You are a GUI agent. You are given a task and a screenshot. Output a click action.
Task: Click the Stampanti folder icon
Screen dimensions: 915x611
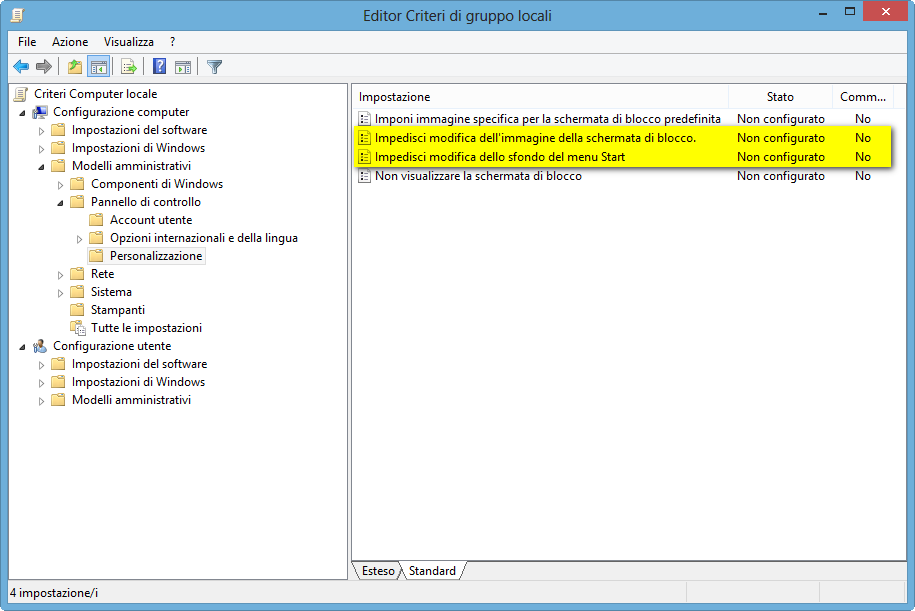pyautogui.click(x=77, y=310)
